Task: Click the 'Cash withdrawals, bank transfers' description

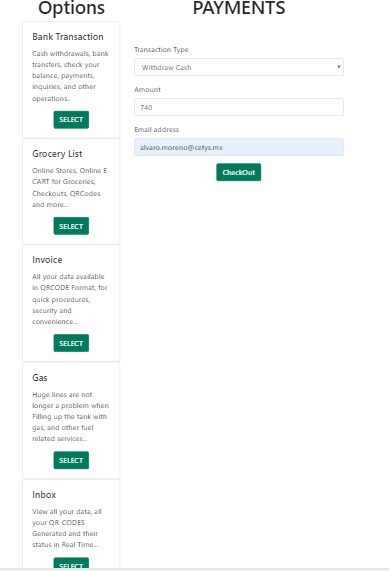Action: 70,76
